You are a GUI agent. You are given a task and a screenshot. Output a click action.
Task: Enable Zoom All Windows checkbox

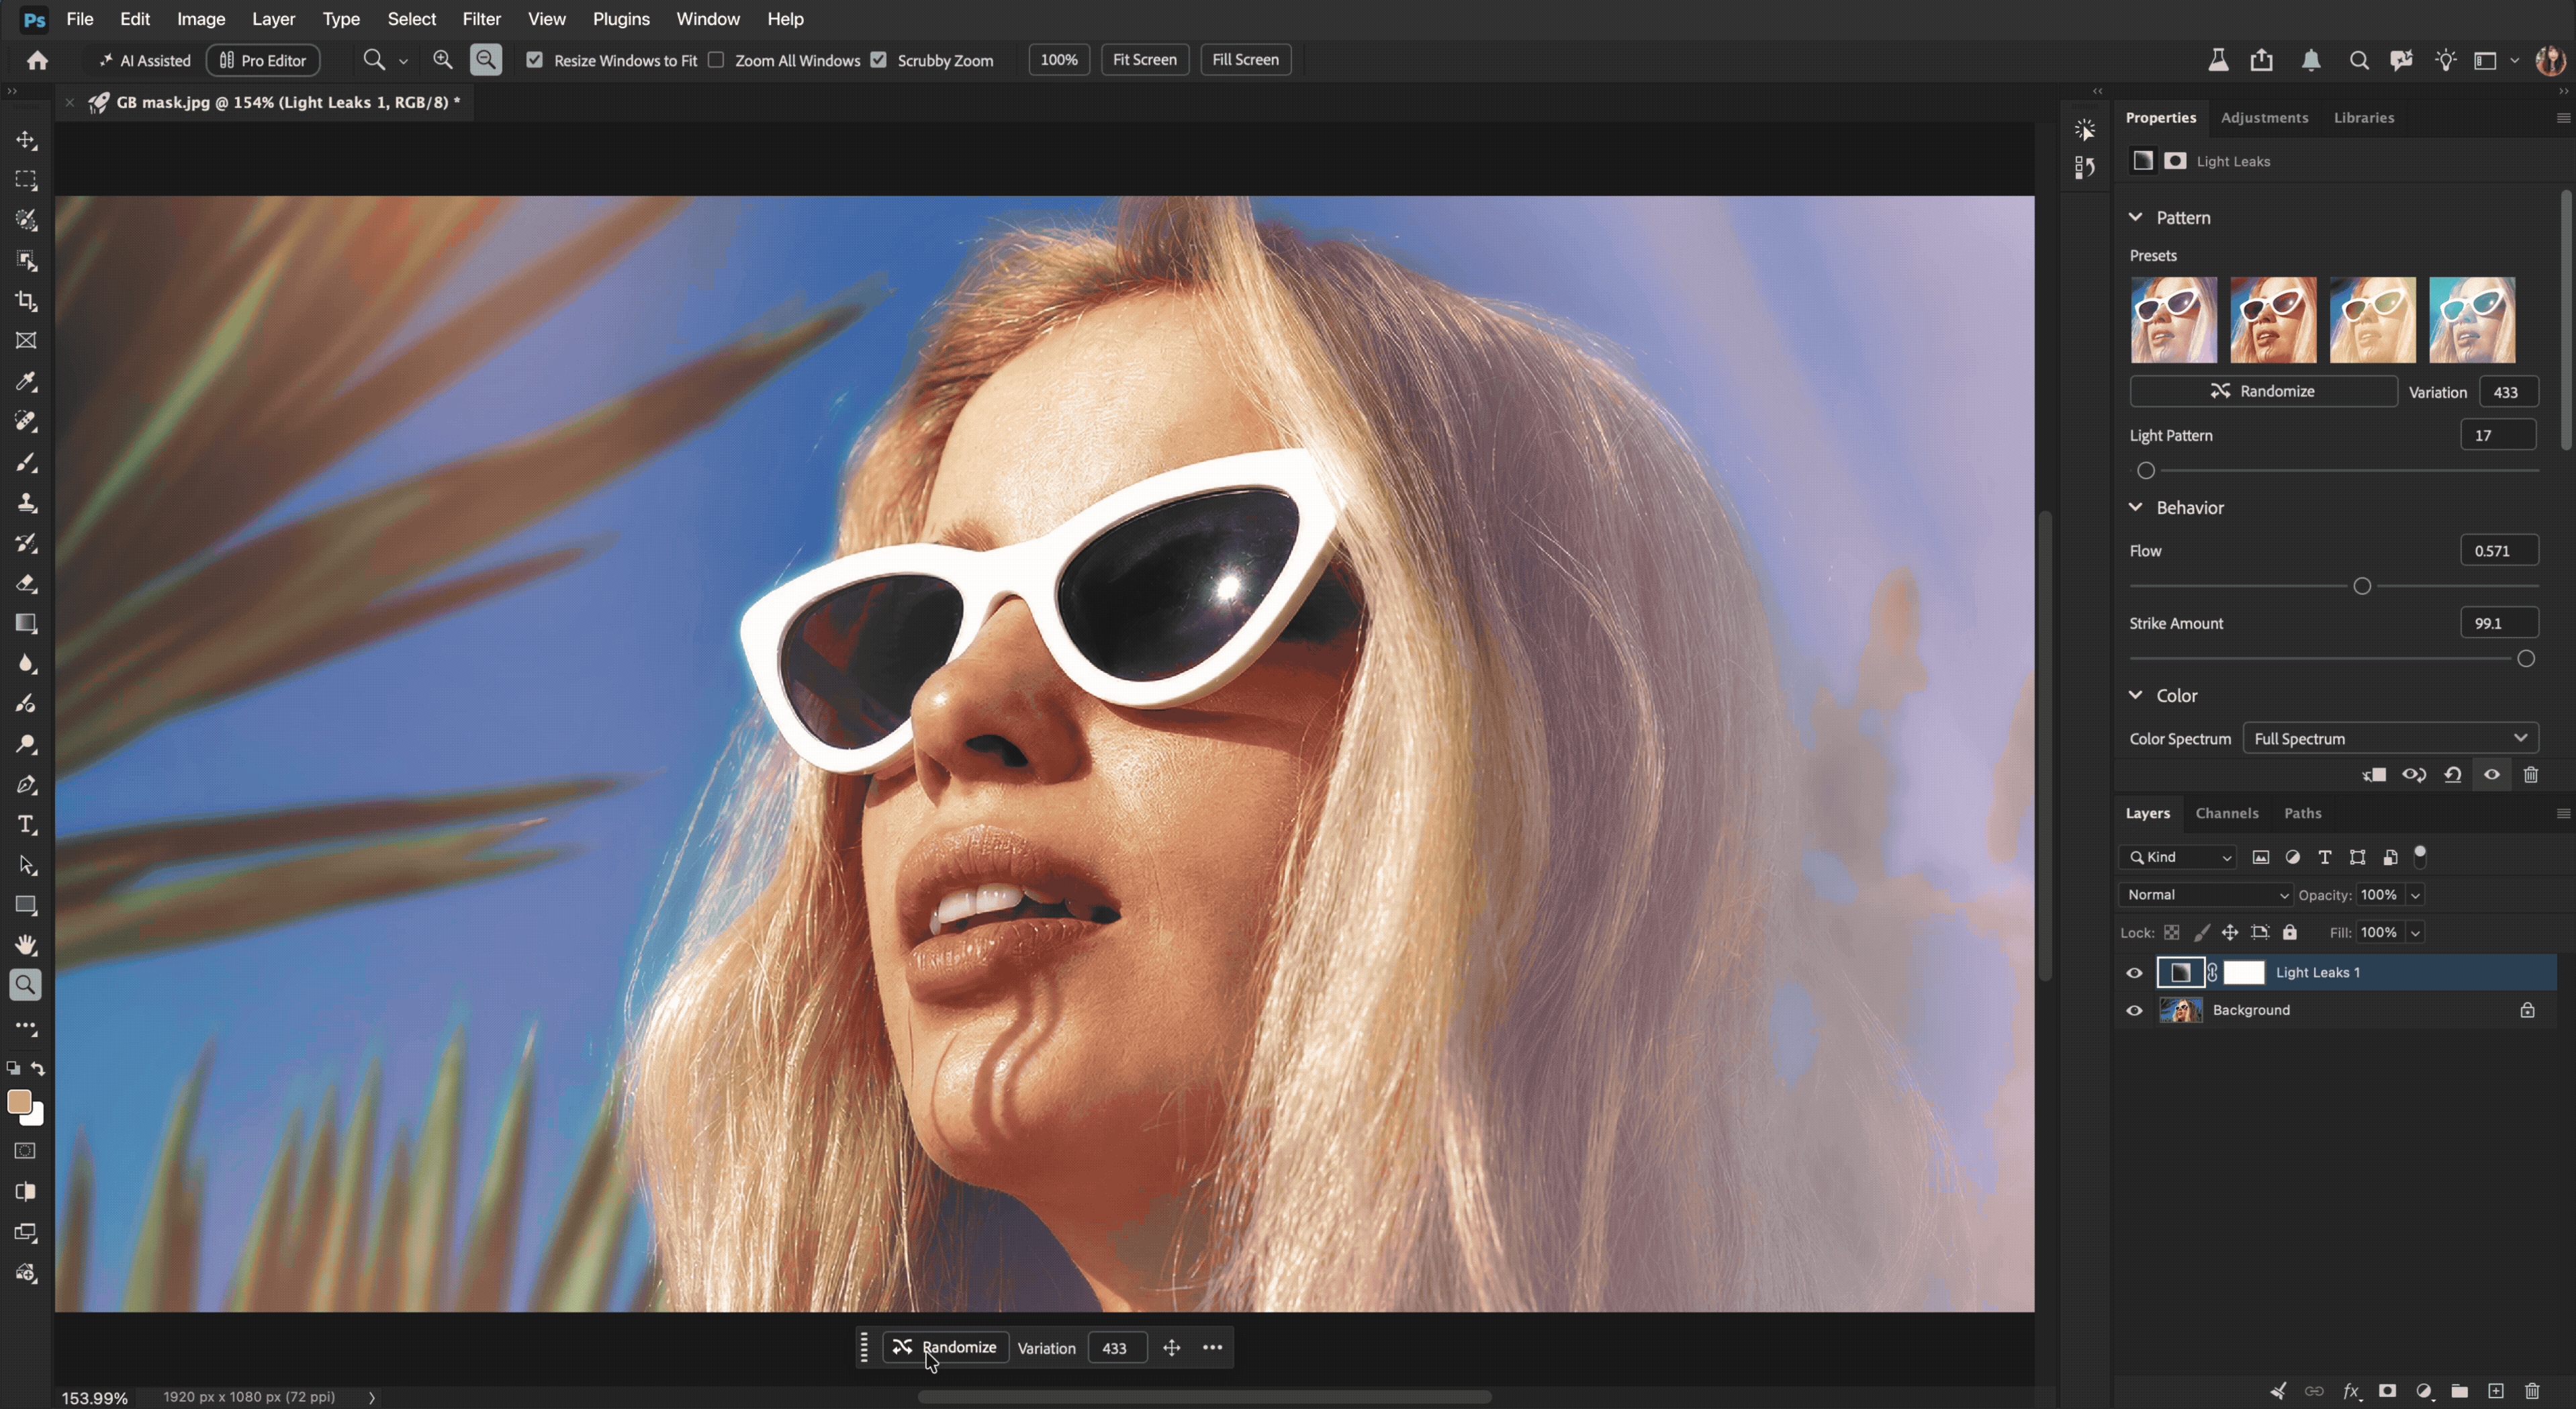click(716, 60)
